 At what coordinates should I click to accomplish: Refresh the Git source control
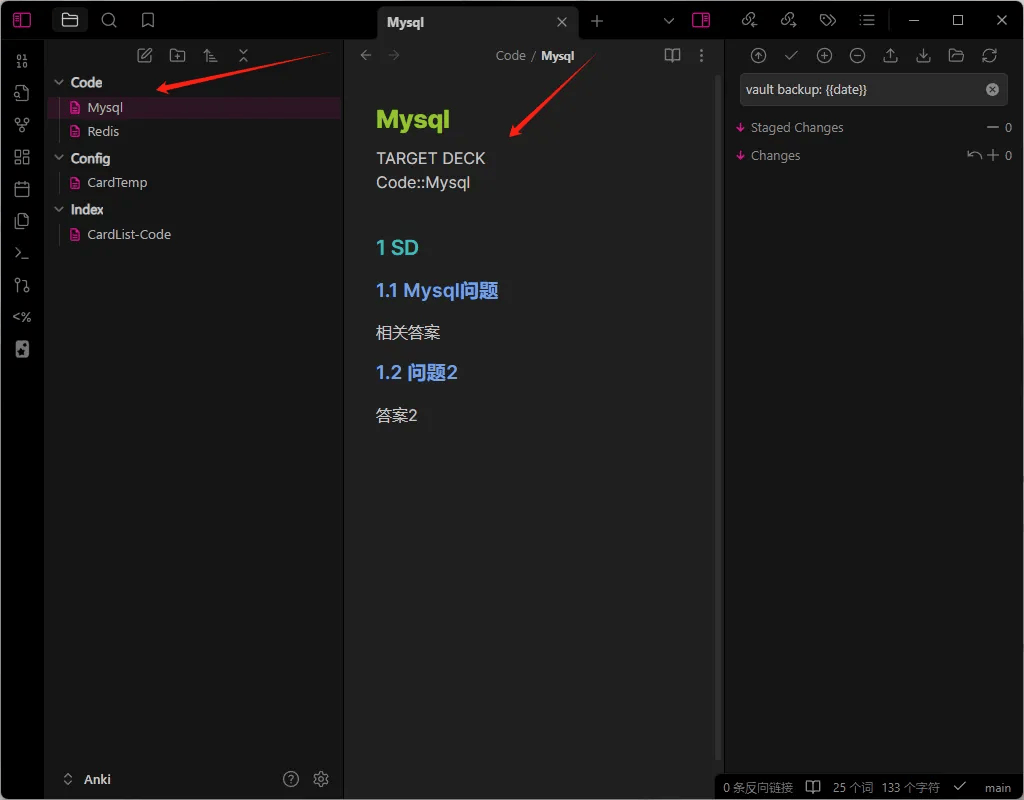(989, 56)
